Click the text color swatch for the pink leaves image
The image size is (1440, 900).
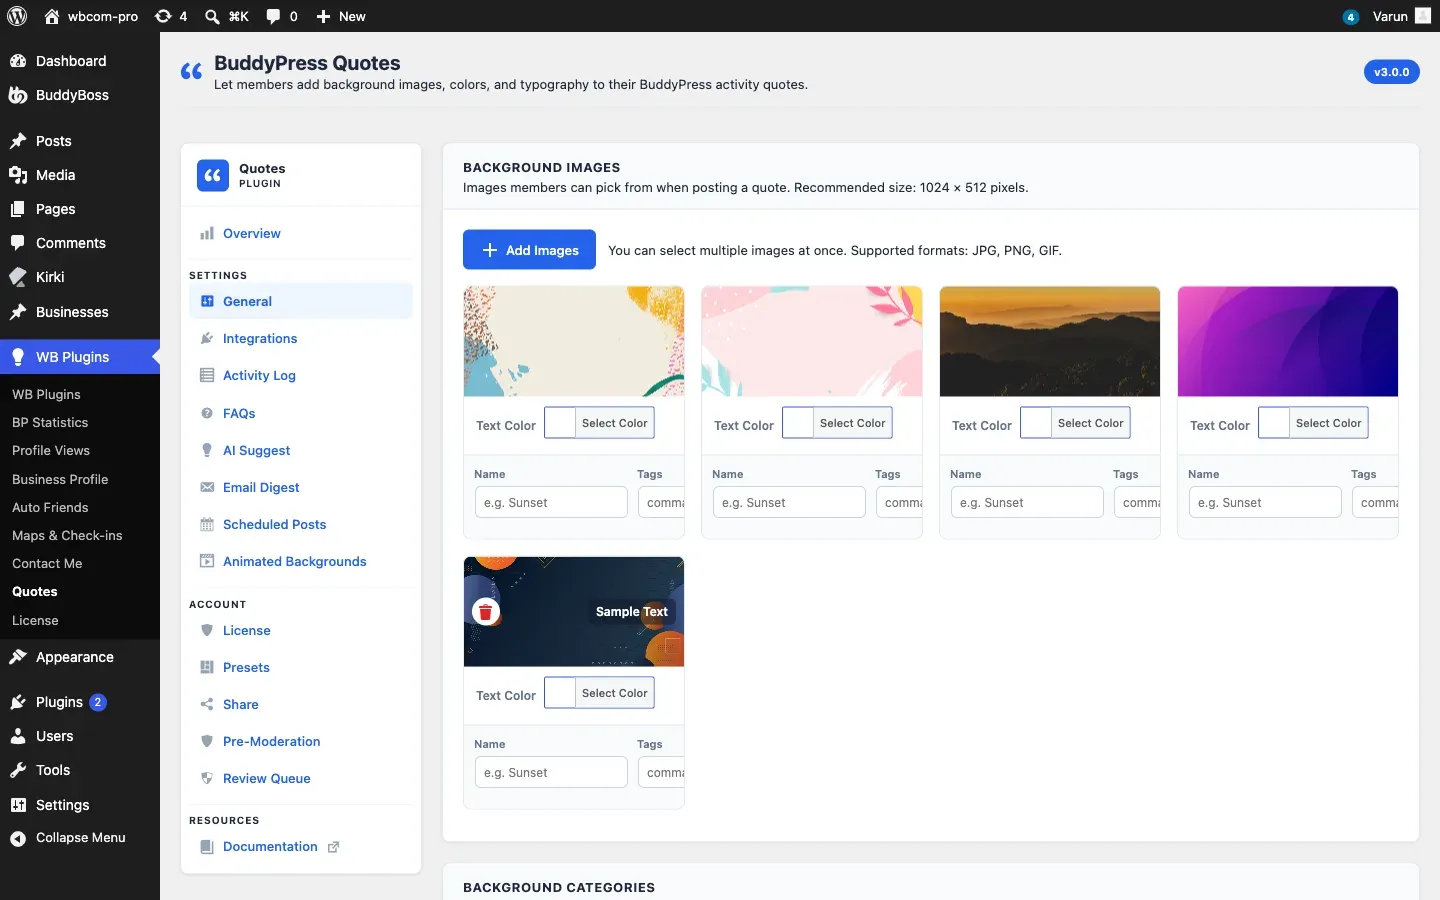pyautogui.click(x=798, y=423)
